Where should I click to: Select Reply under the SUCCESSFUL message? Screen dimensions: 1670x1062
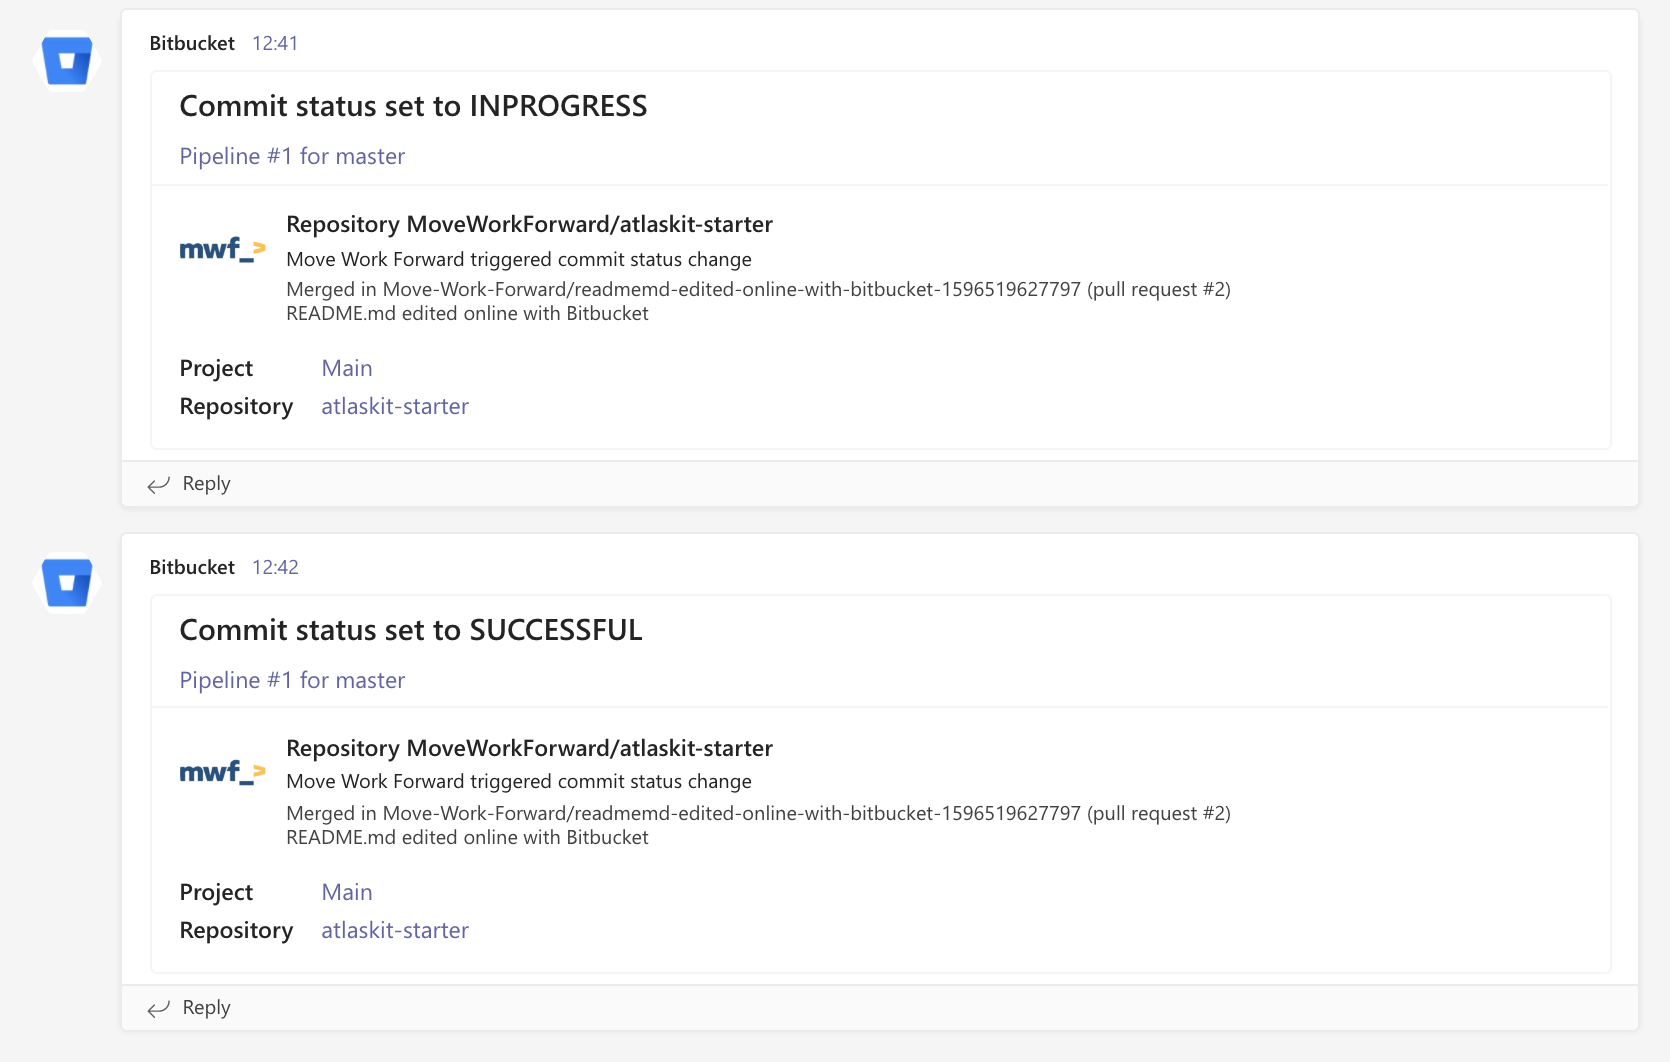click(x=205, y=1007)
